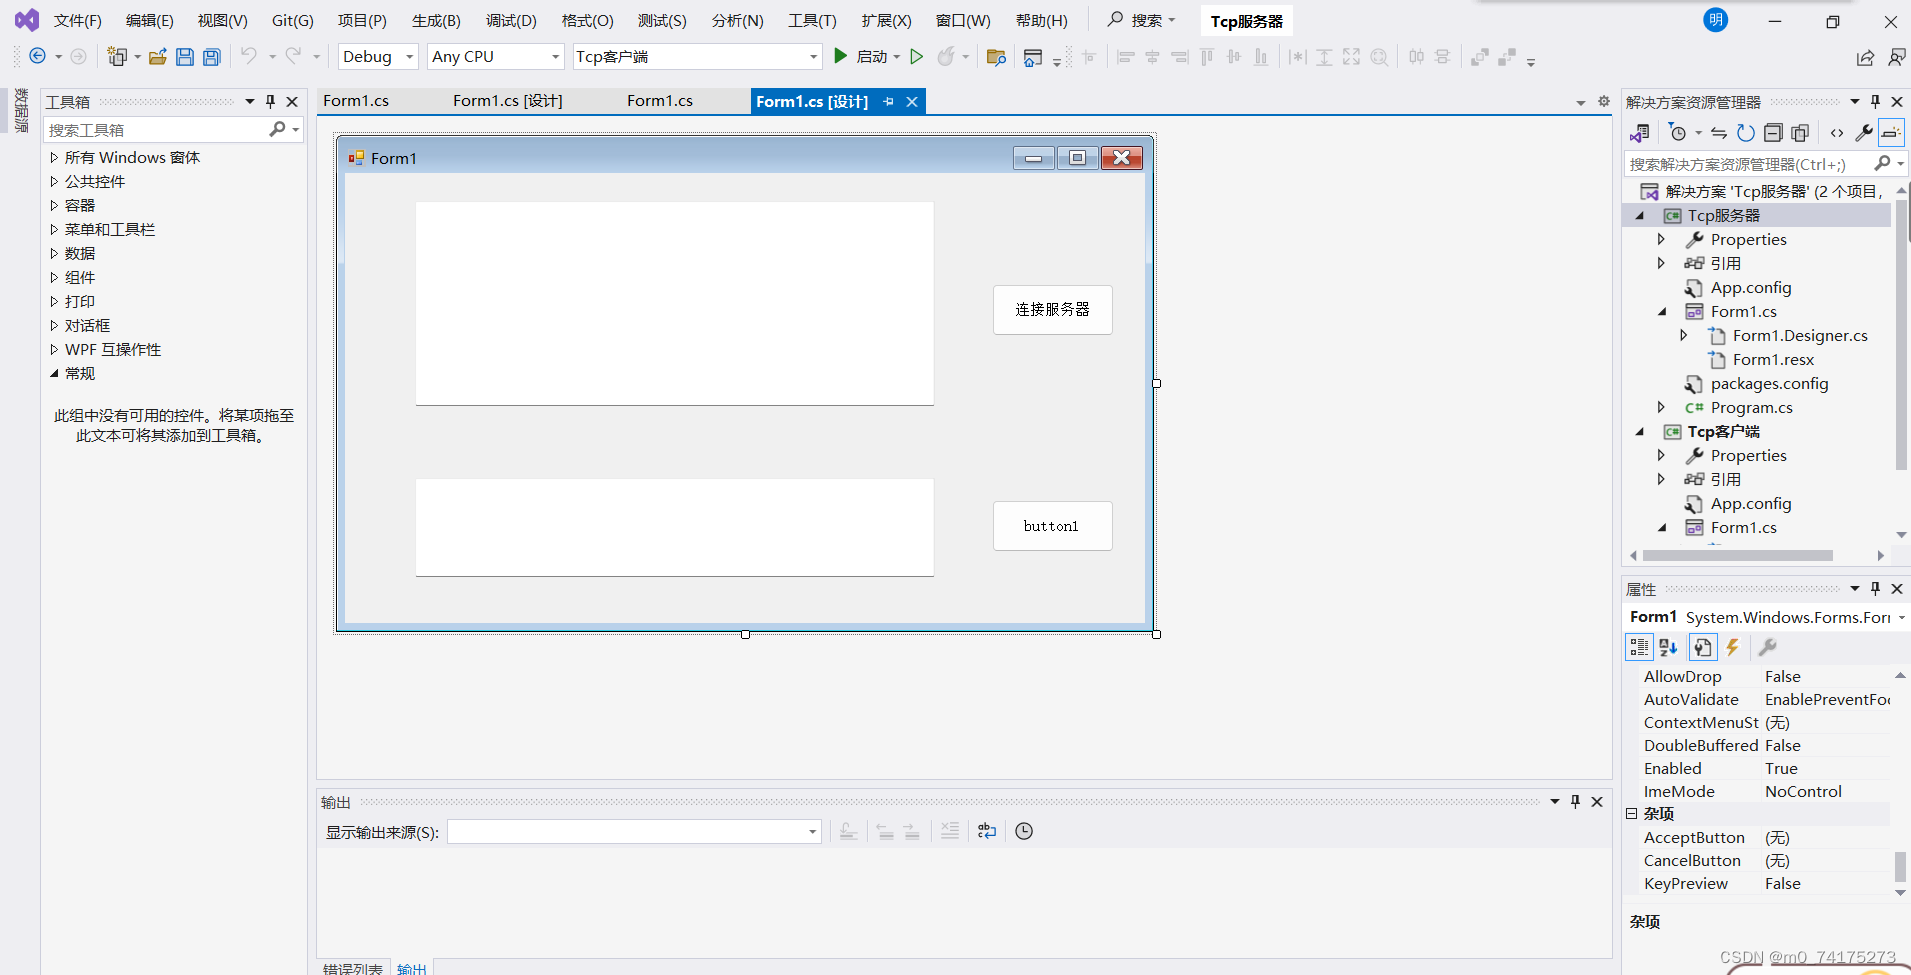Switch Properties window to Events view
Screen dimensions: 1911x975
[x=1732, y=647]
